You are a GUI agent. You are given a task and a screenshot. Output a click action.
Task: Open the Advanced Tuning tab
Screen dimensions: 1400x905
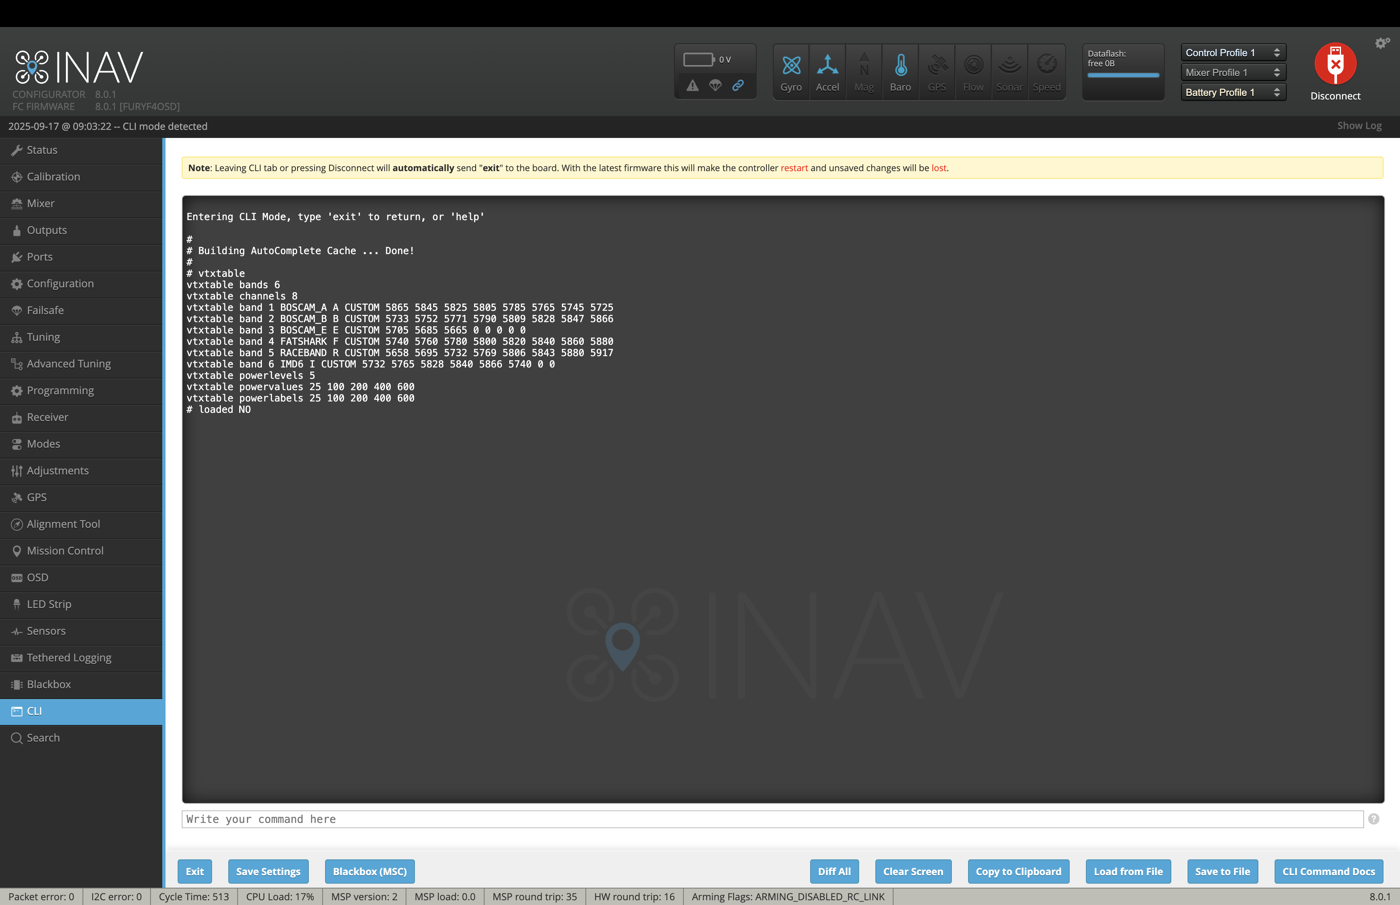point(81,364)
